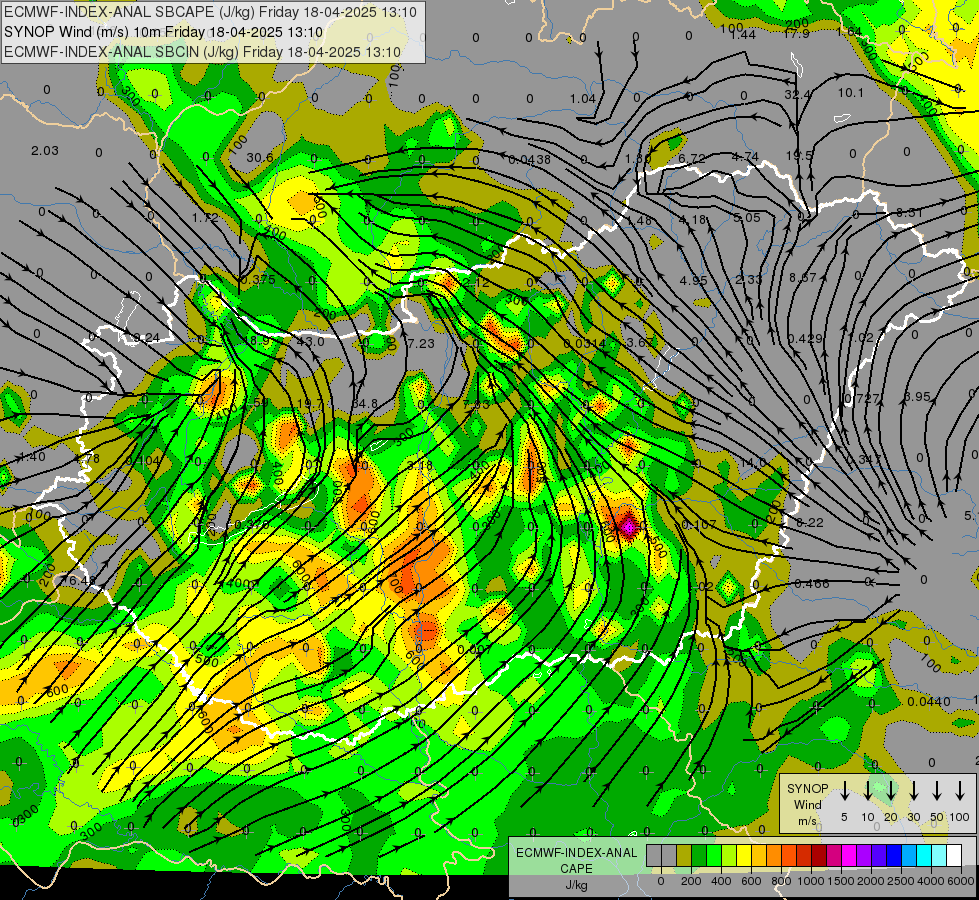Click the J/kg unit label in legend

[x=576, y=885]
